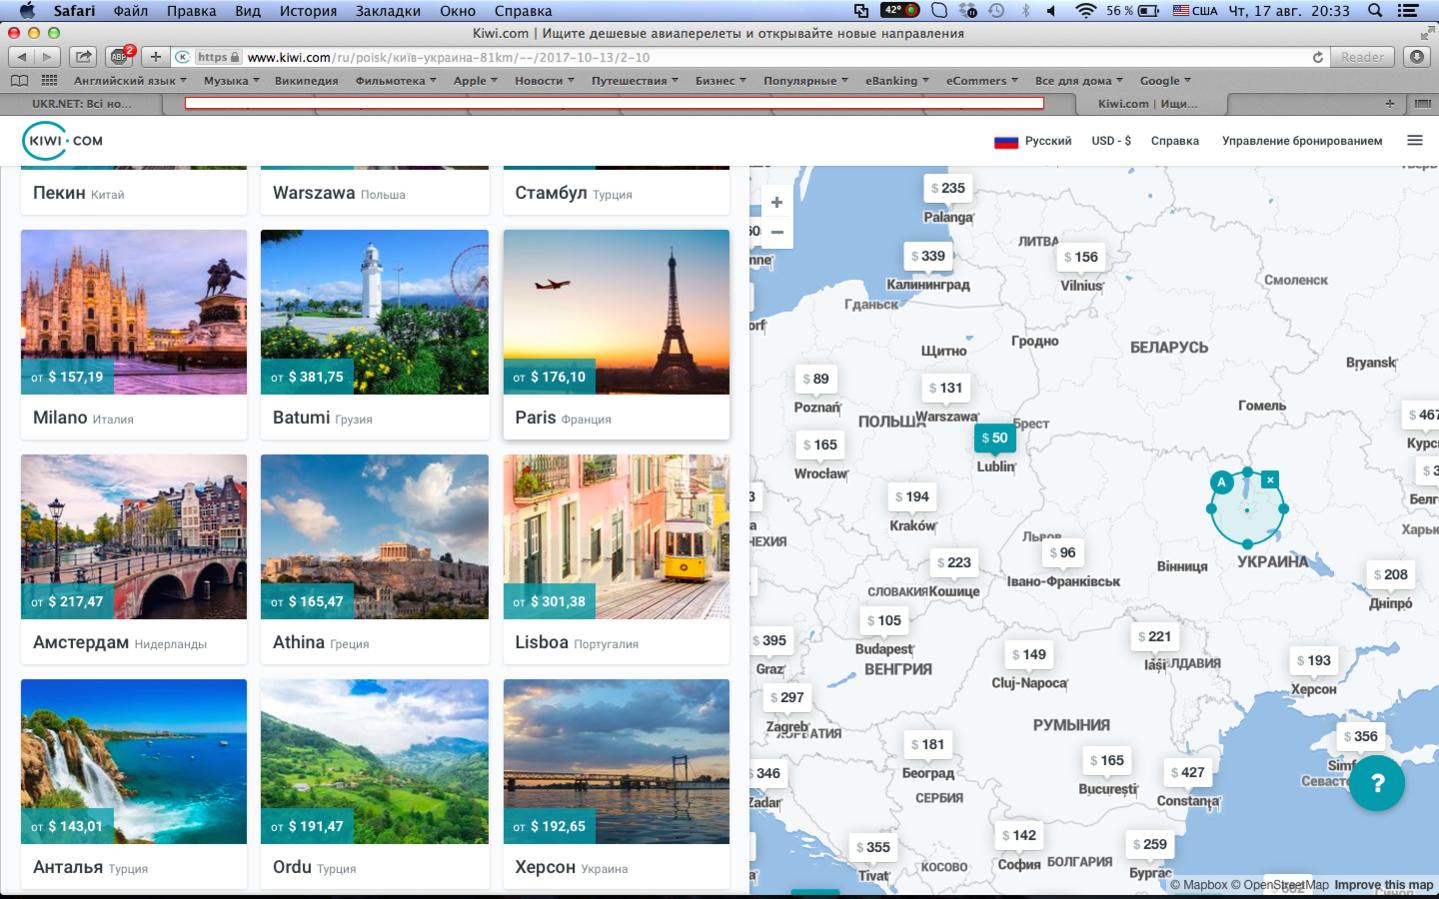Viewport: 1439px width, 899px height.
Task: Open the История menu in menu bar
Action: (x=307, y=11)
